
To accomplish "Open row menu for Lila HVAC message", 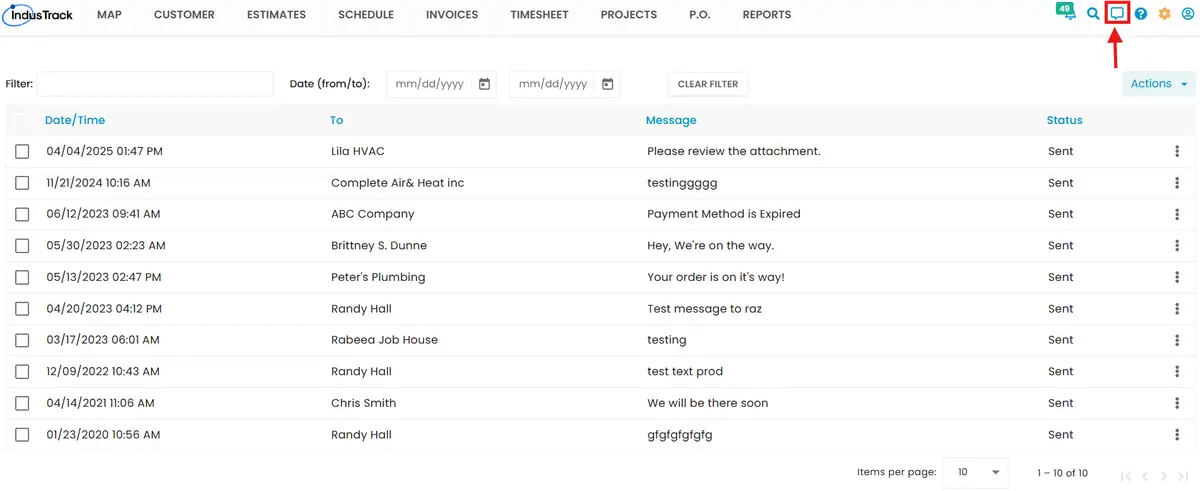I will 1177,151.
